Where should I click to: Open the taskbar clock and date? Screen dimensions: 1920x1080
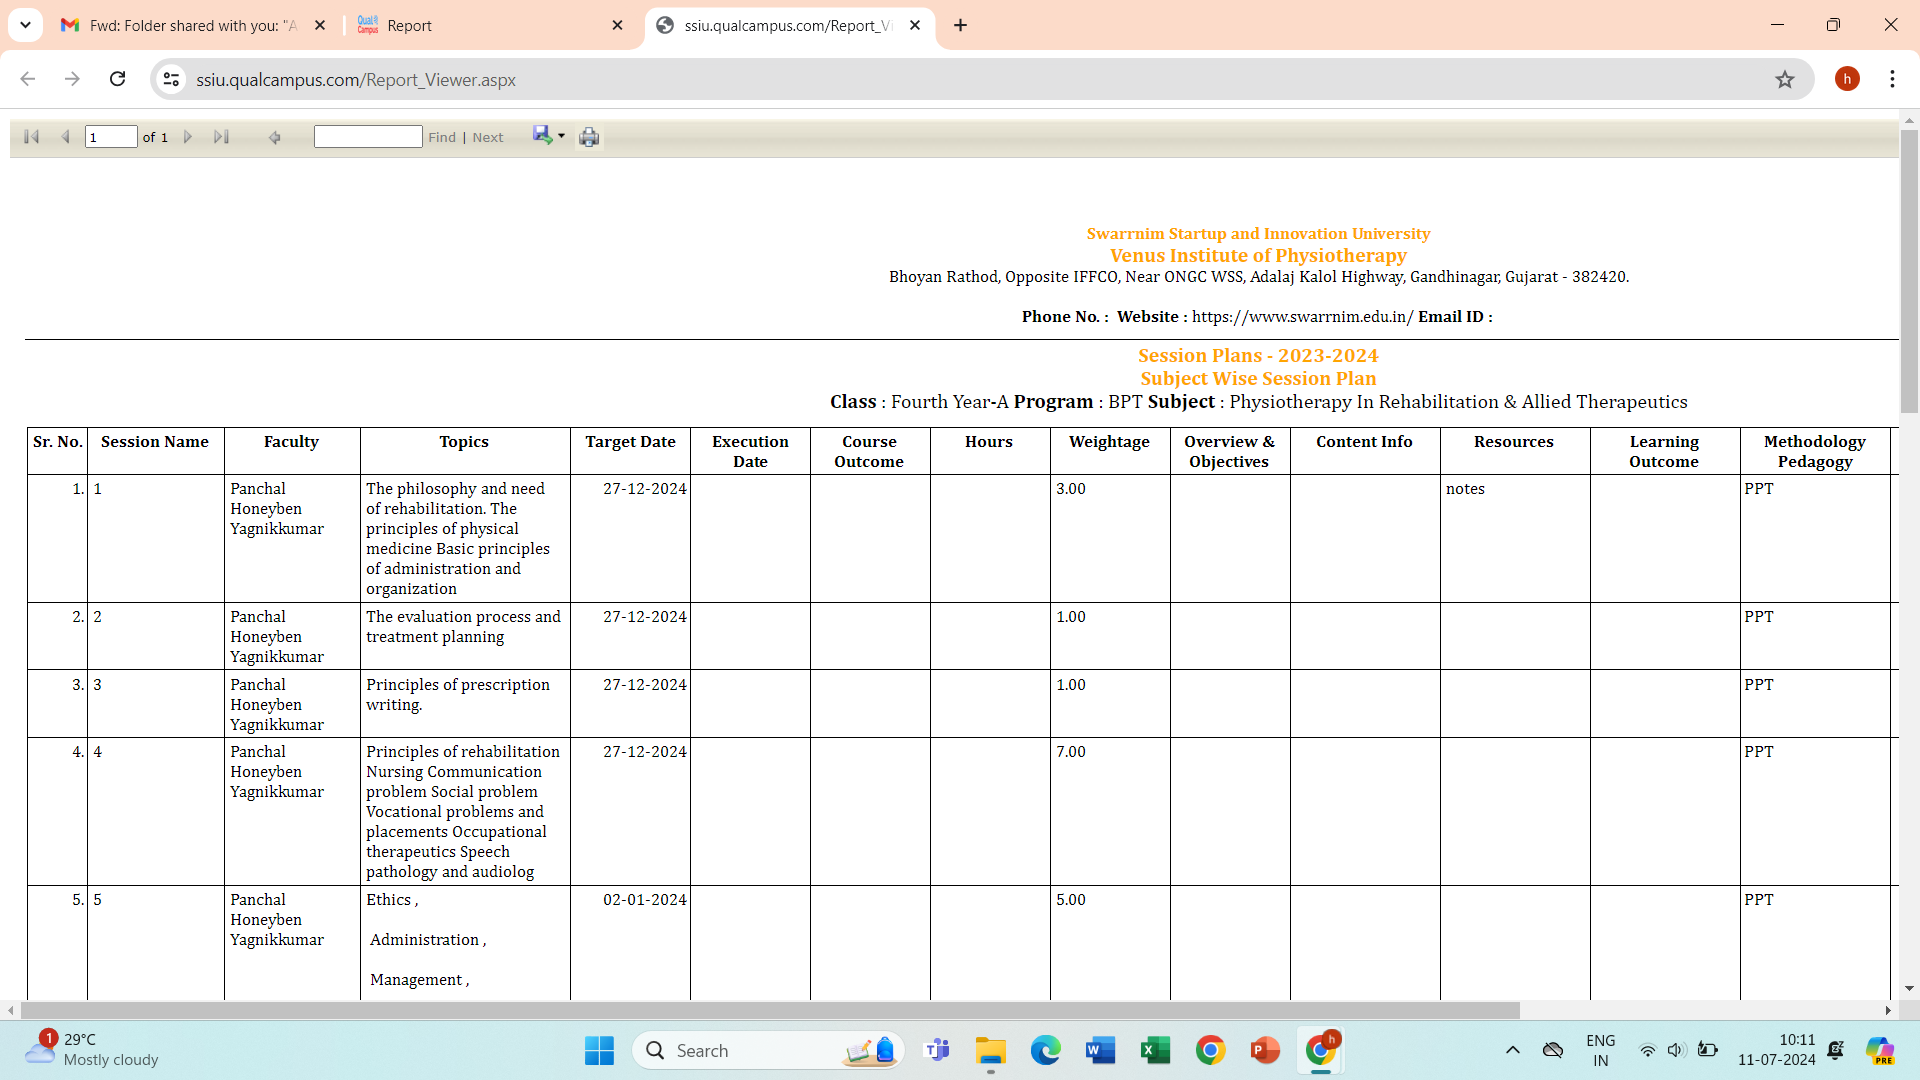(1777, 1050)
